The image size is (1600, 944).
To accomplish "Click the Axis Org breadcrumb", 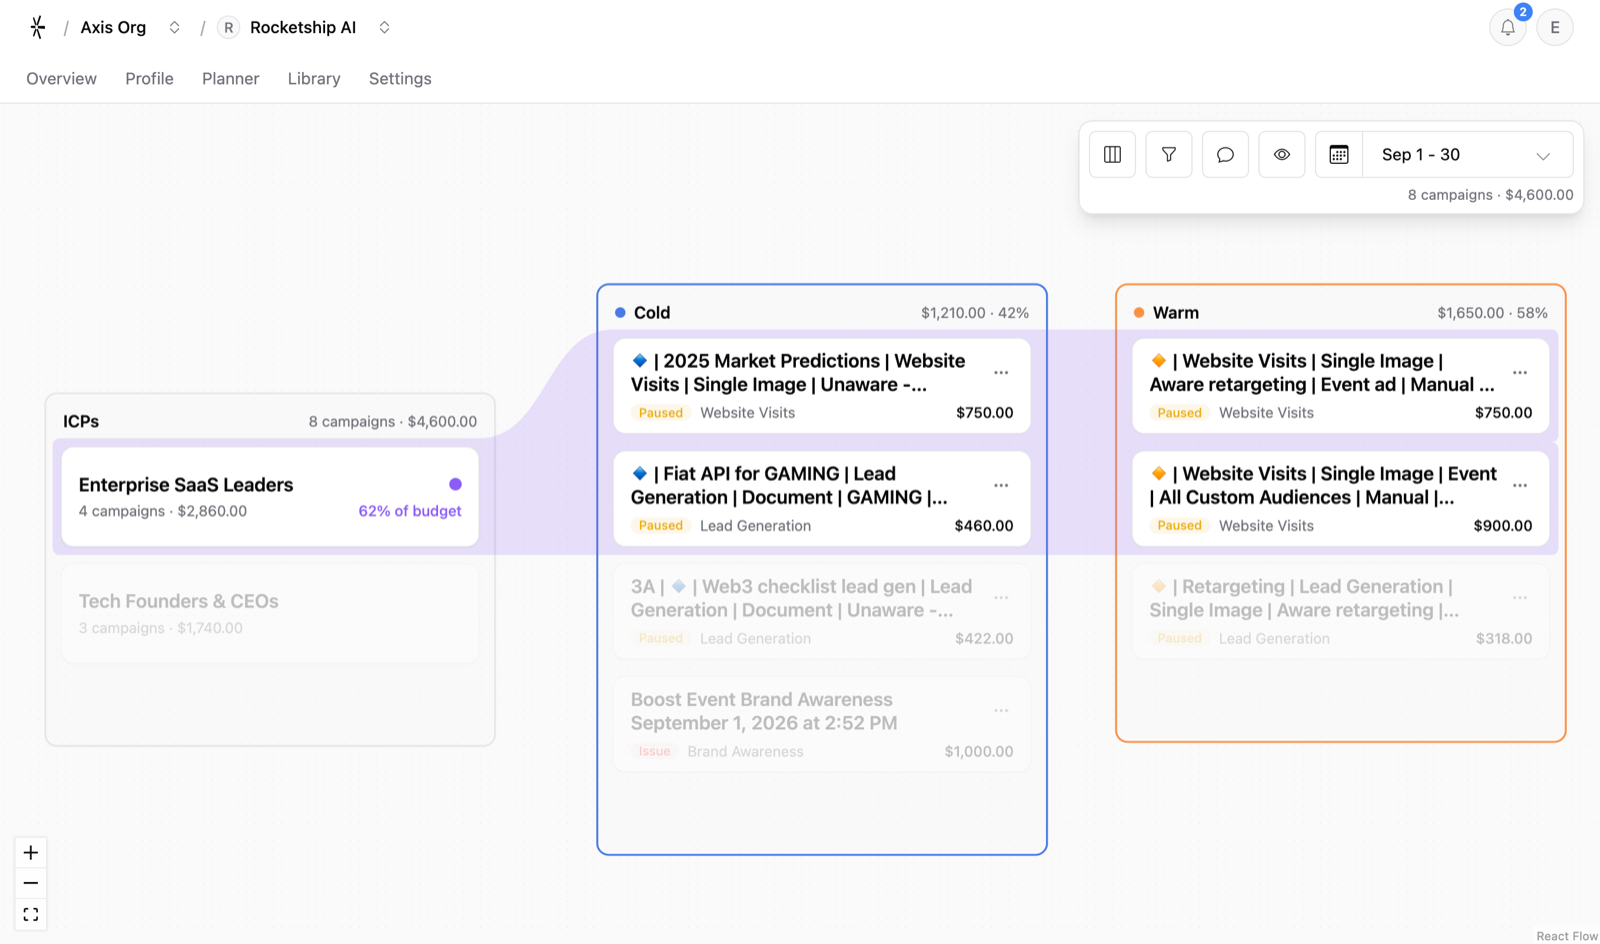I will coord(113,28).
